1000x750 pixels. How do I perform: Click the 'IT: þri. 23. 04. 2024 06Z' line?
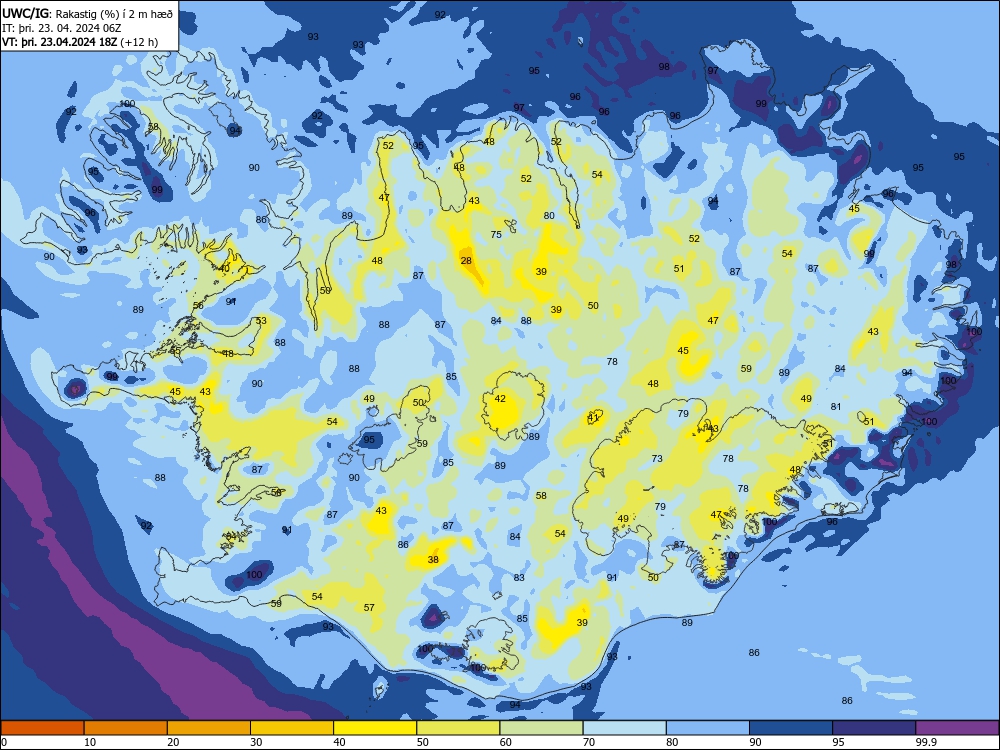(x=62, y=28)
